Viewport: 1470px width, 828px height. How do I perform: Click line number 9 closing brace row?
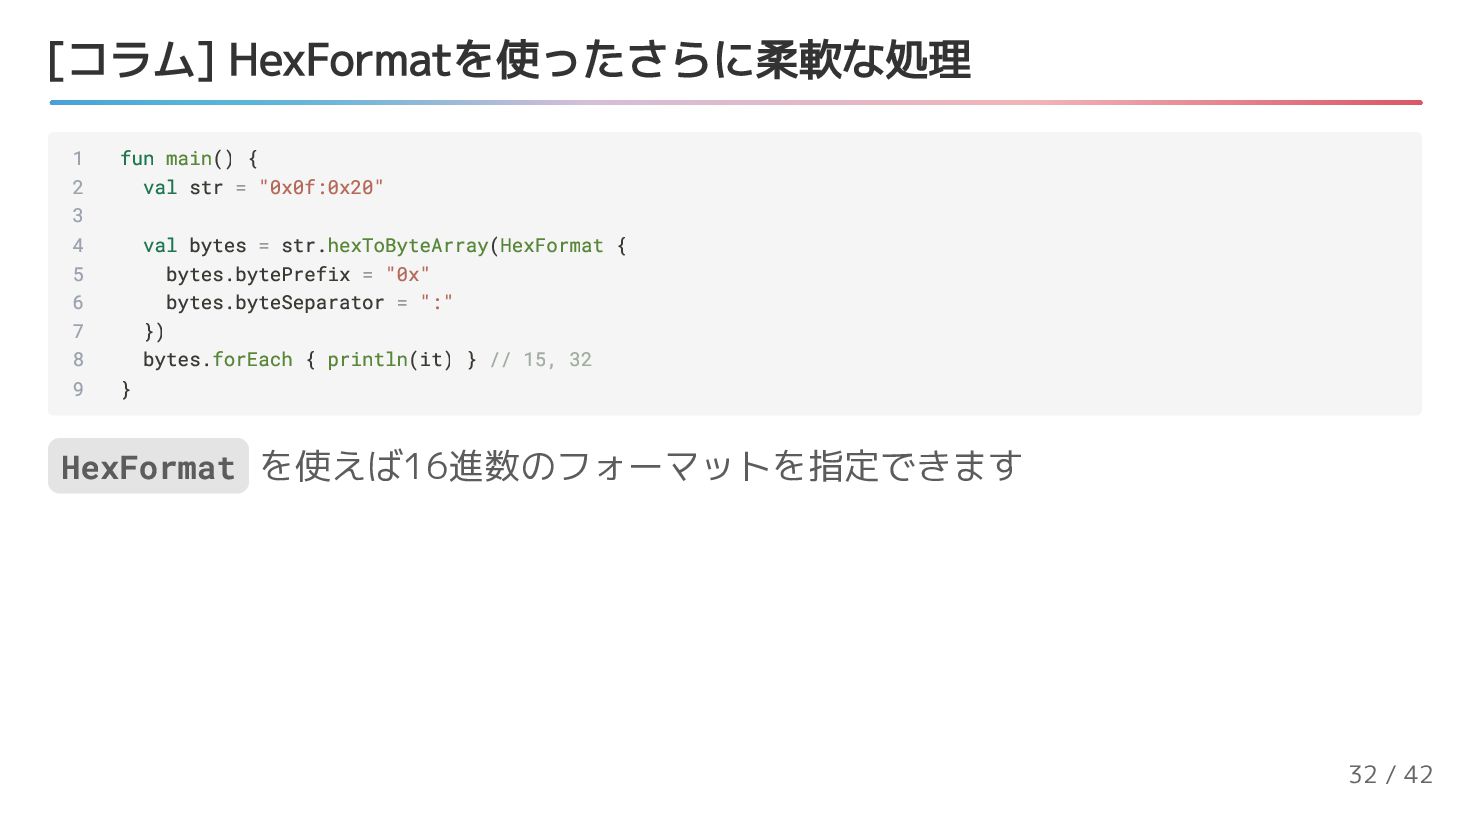(77, 389)
